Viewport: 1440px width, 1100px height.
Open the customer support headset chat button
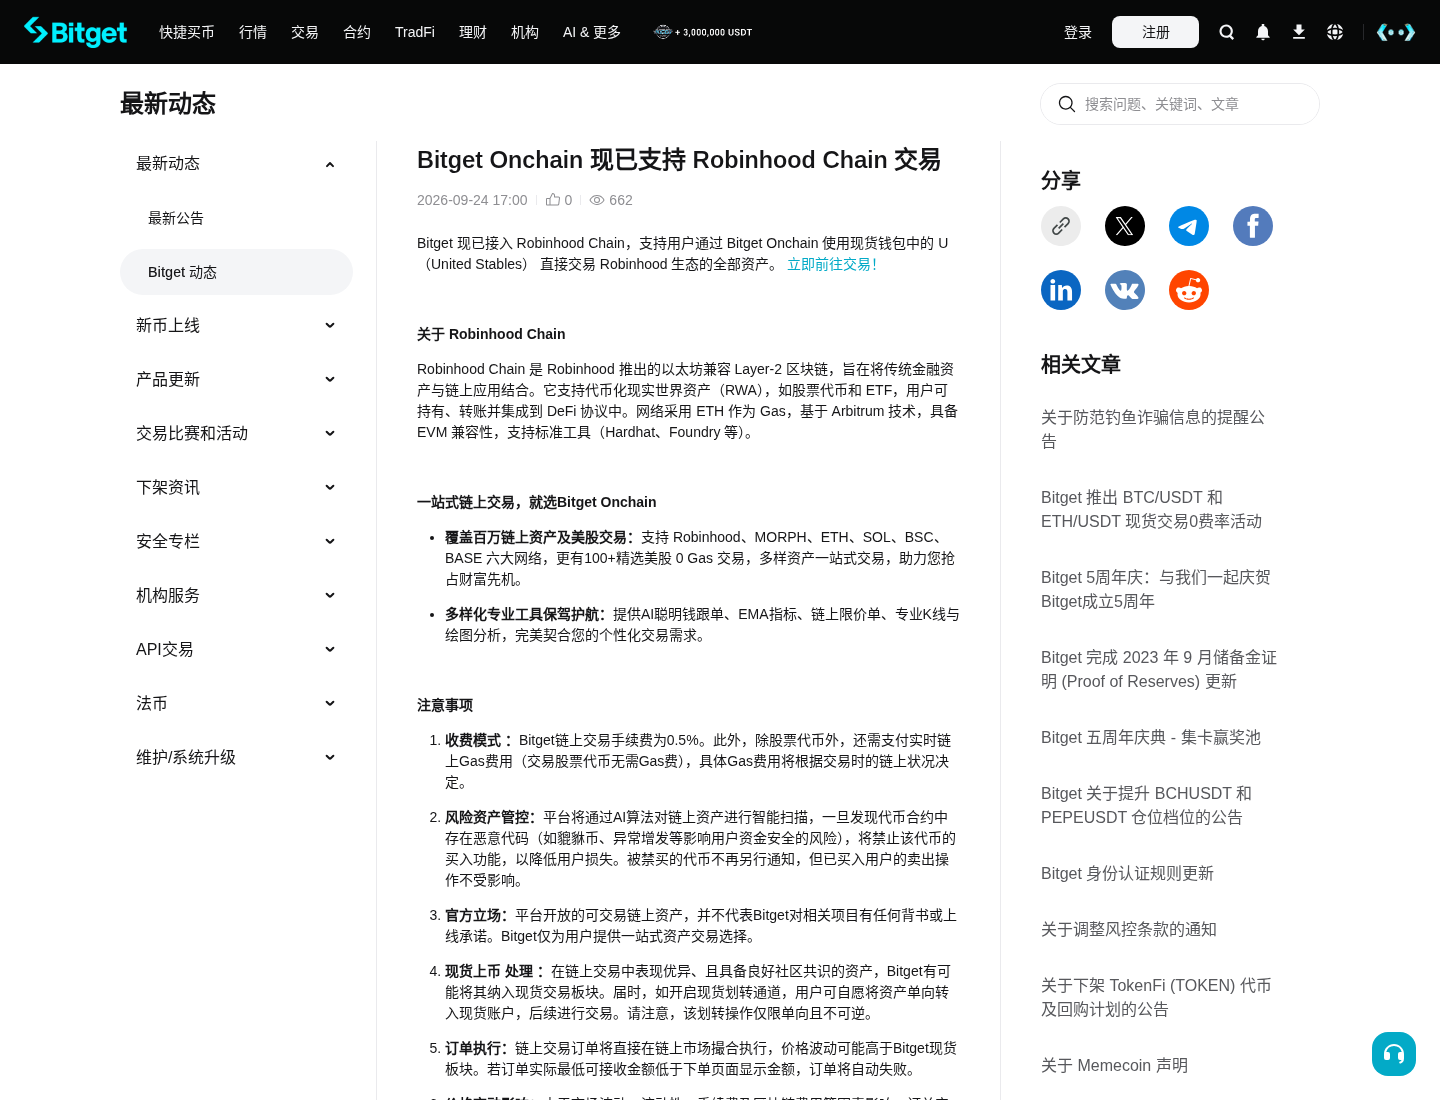[1394, 1054]
